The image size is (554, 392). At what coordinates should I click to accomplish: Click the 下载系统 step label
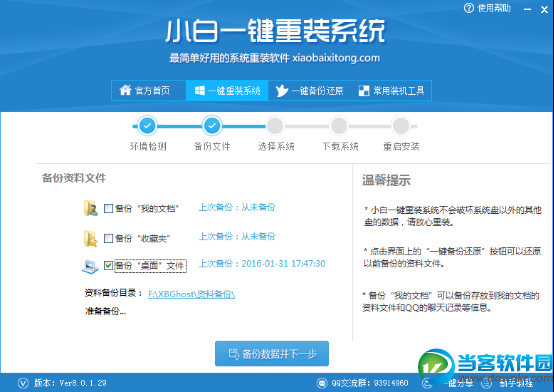click(x=340, y=146)
